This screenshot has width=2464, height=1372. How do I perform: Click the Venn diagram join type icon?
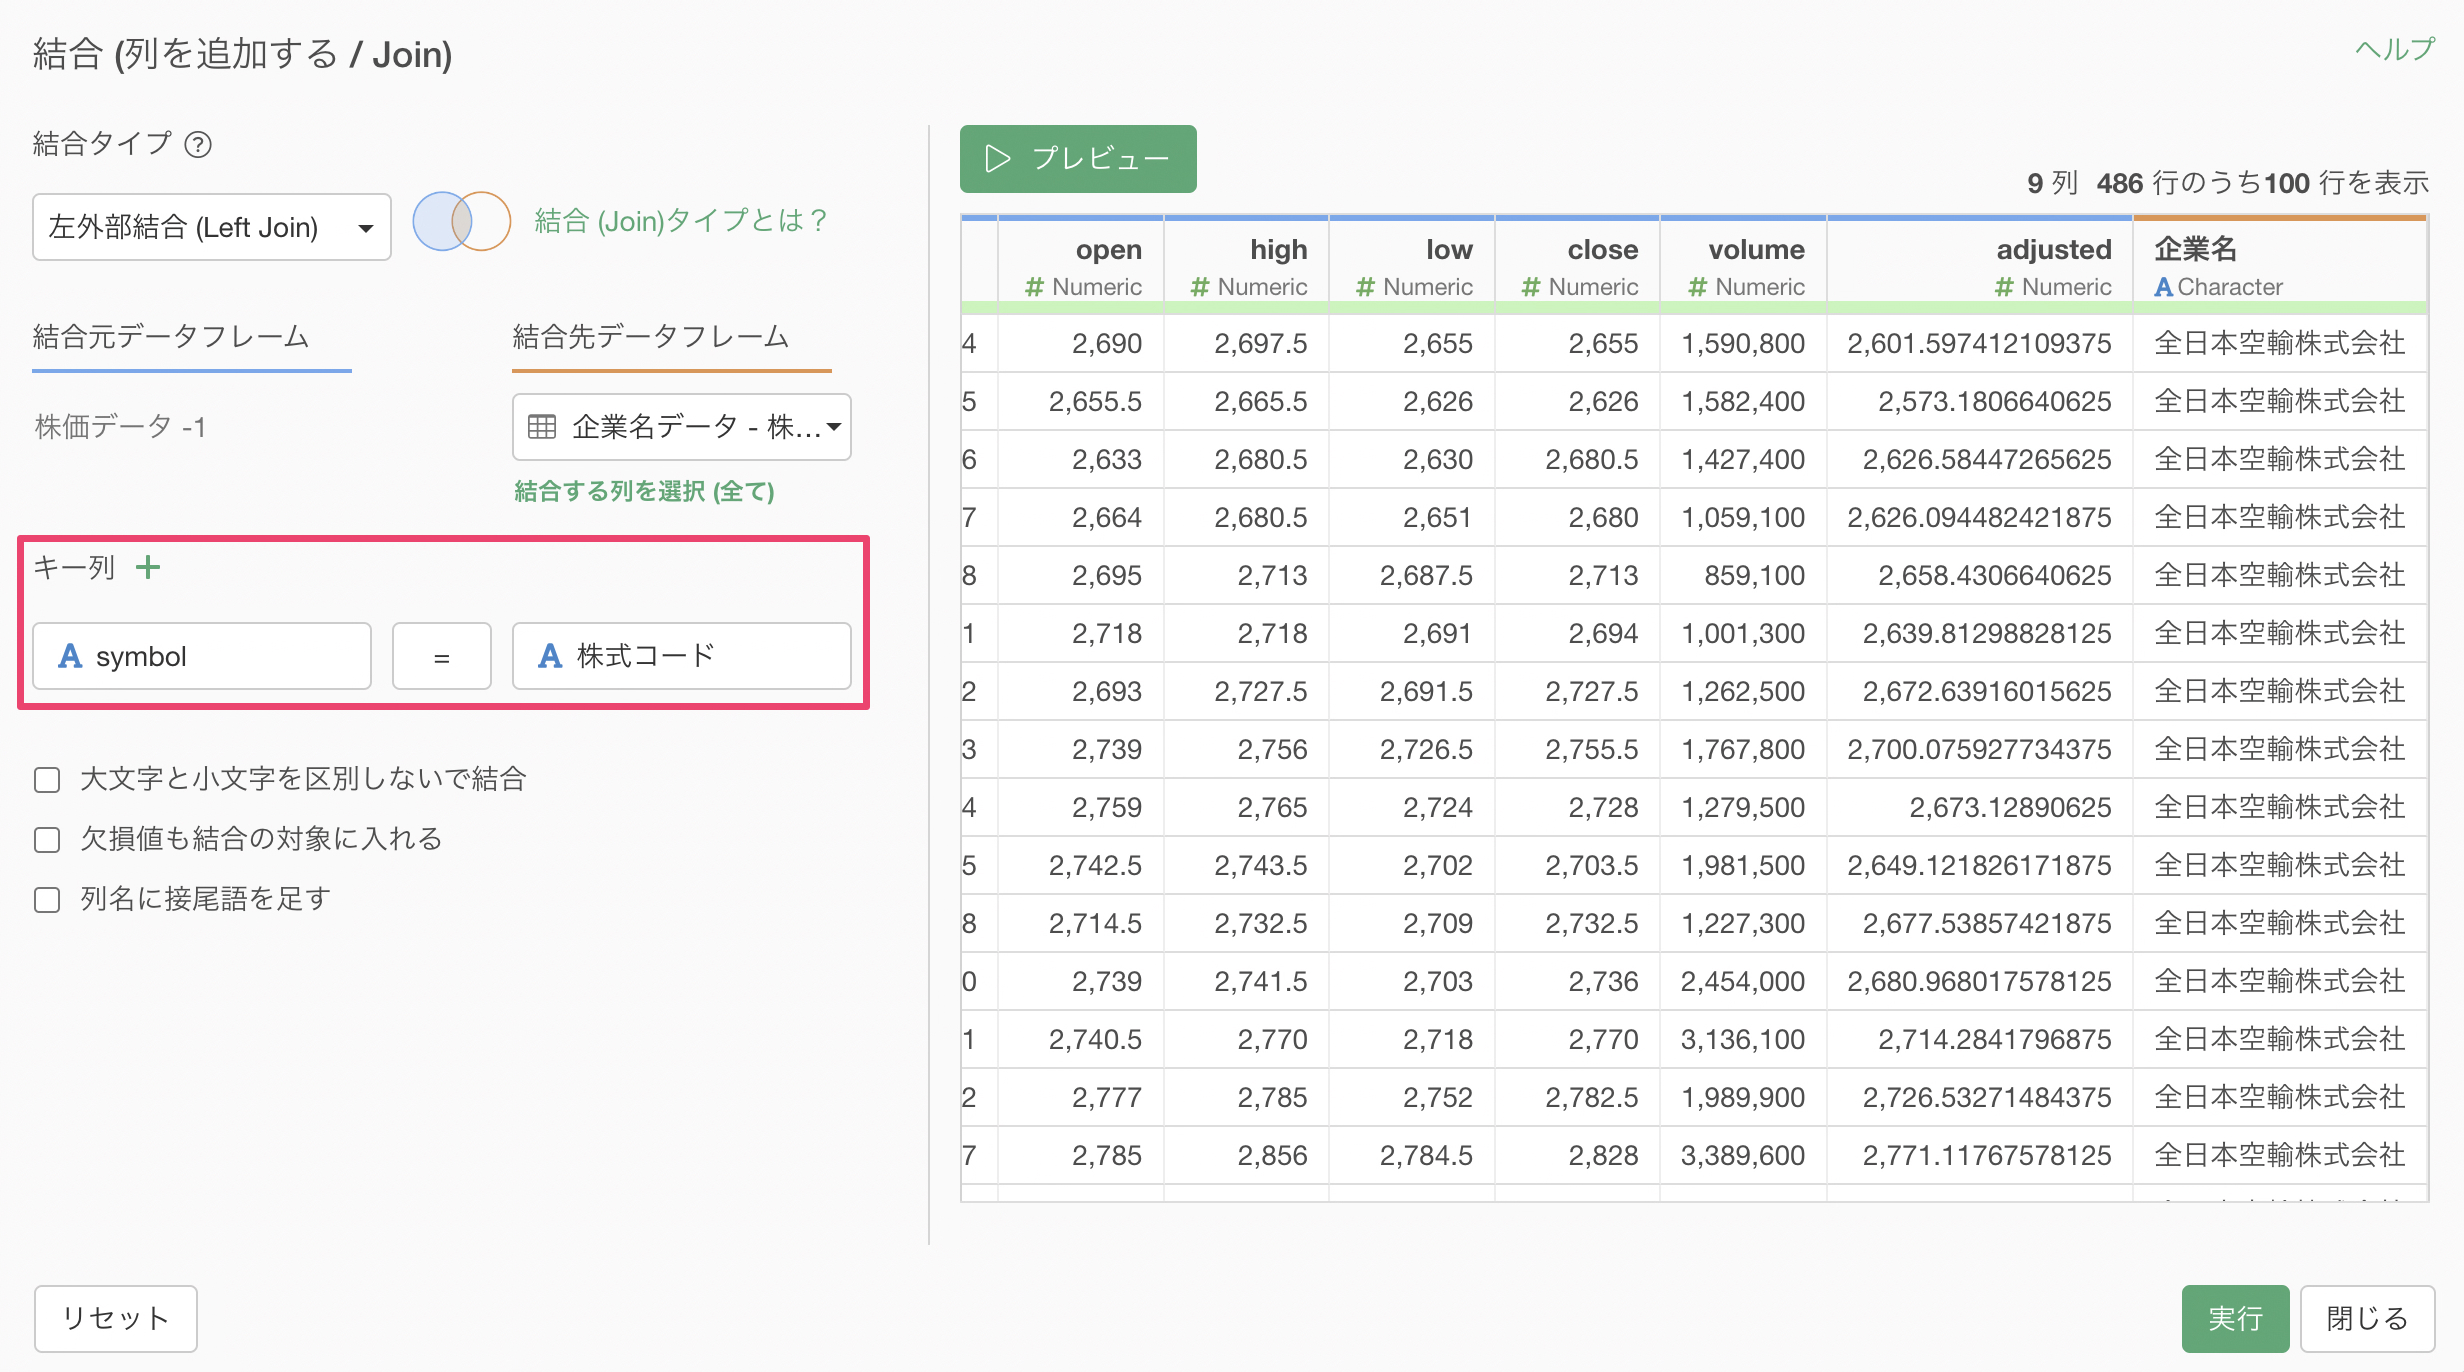461,221
